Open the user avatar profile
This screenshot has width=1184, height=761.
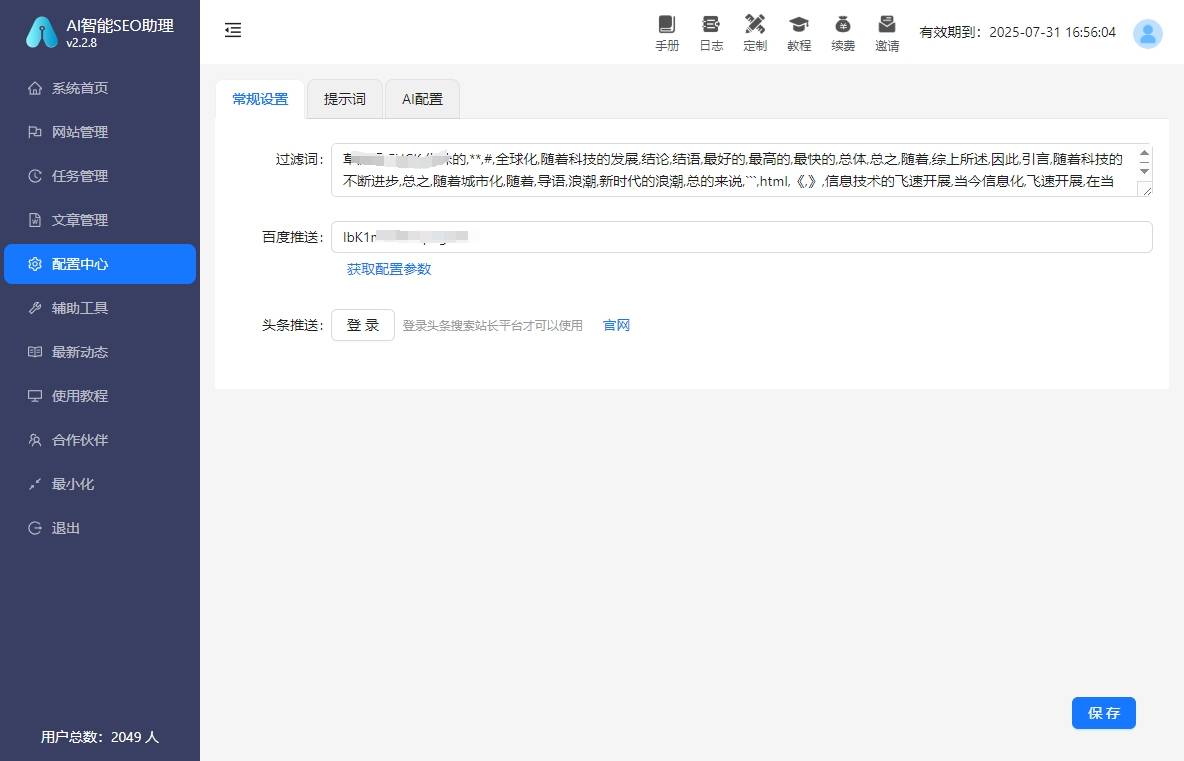pyautogui.click(x=1147, y=33)
